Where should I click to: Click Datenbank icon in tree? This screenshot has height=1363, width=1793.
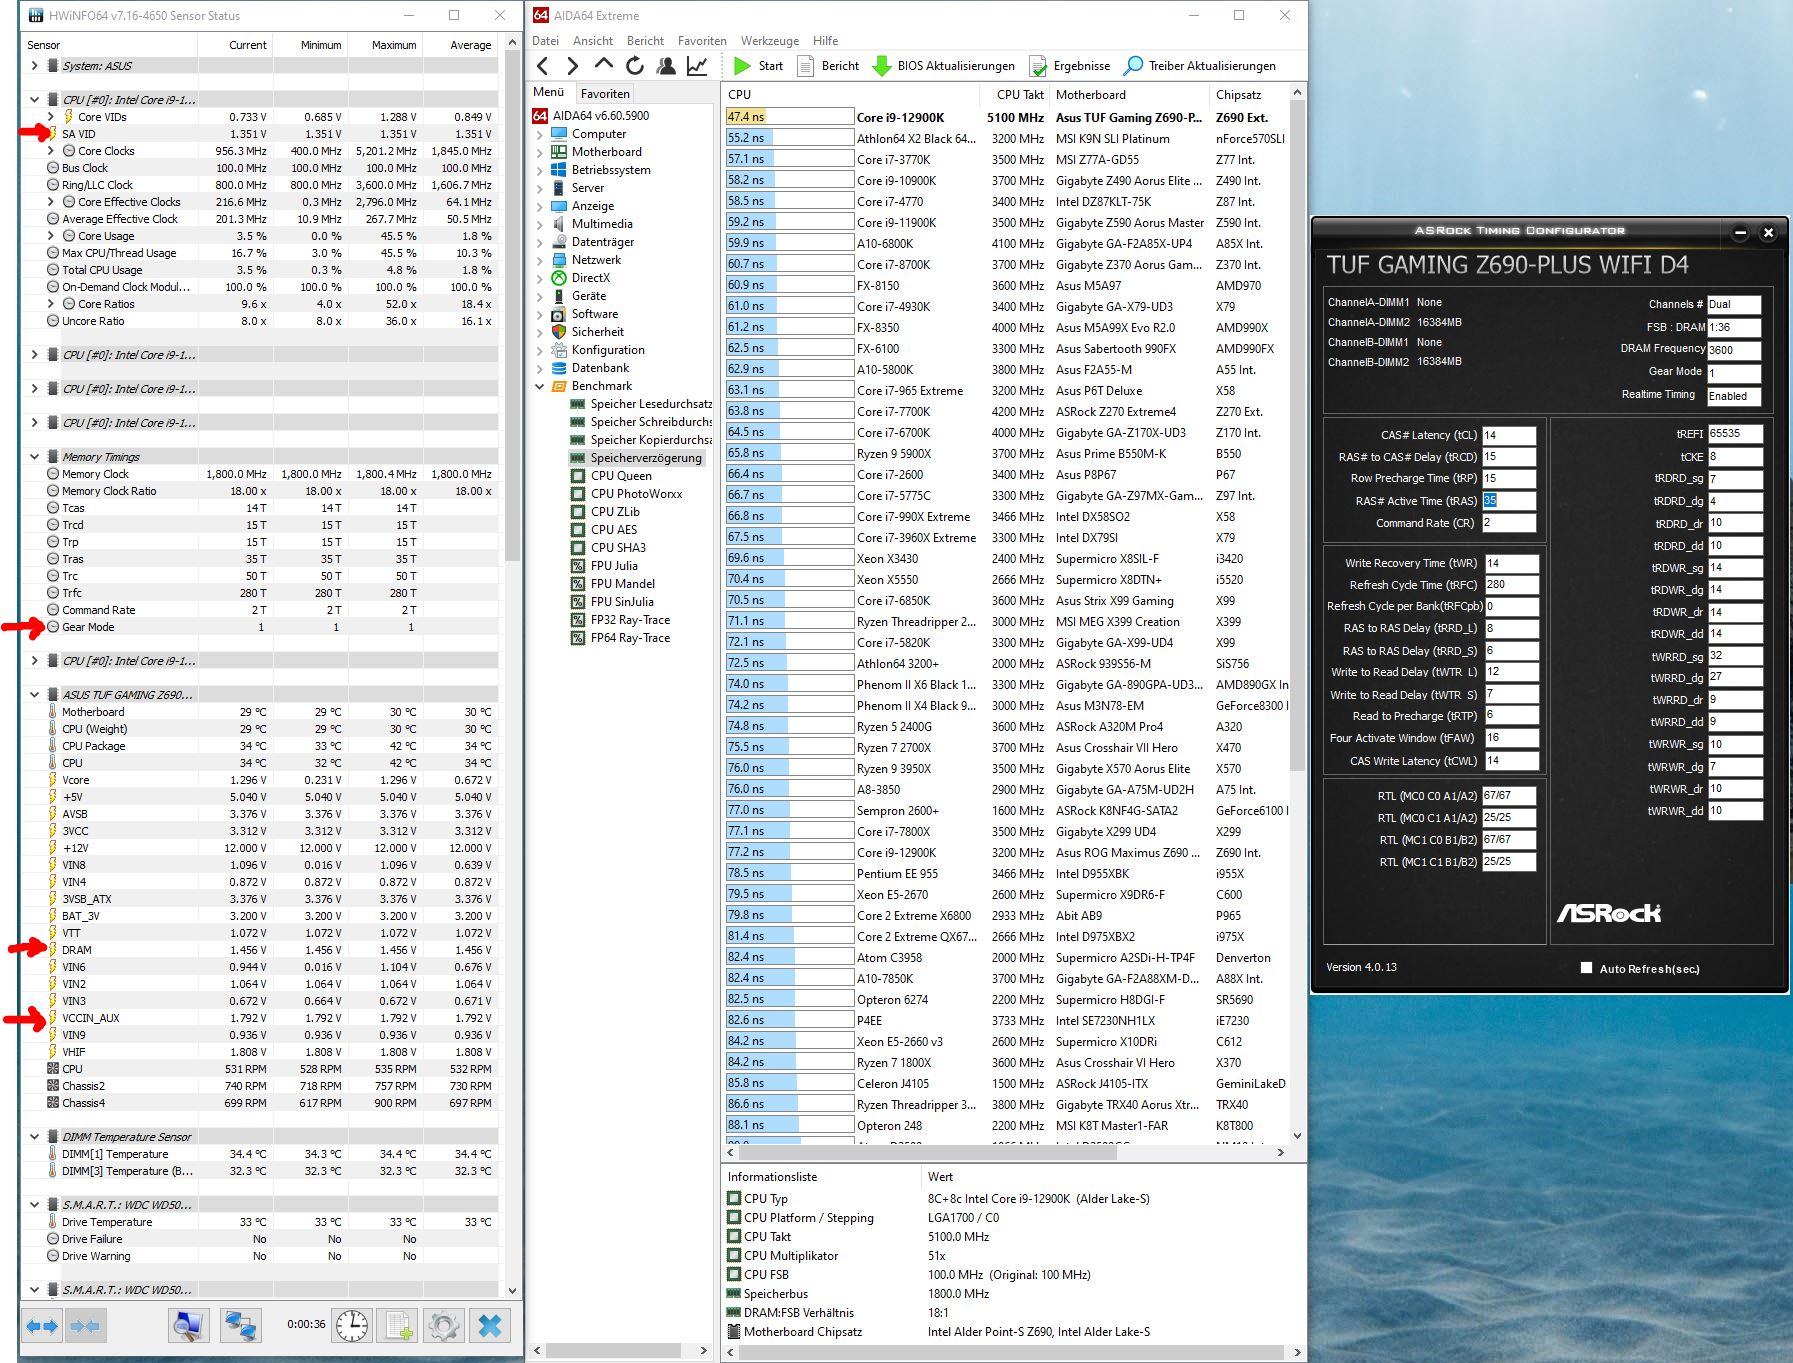point(558,368)
